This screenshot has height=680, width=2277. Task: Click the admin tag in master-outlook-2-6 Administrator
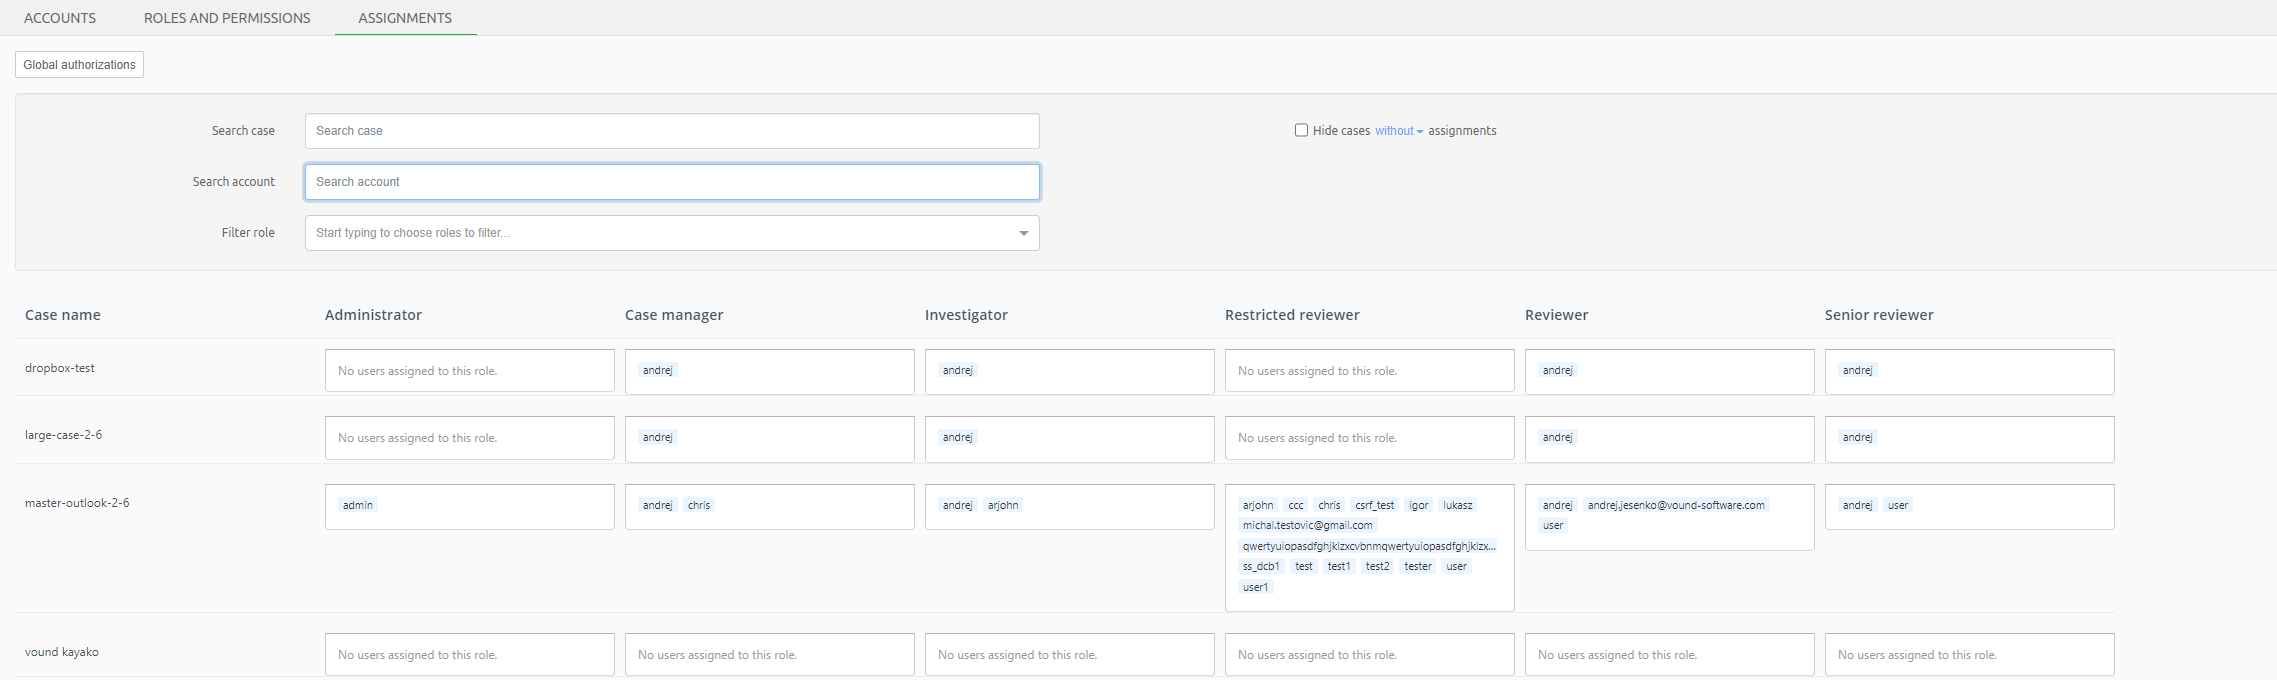tap(358, 505)
